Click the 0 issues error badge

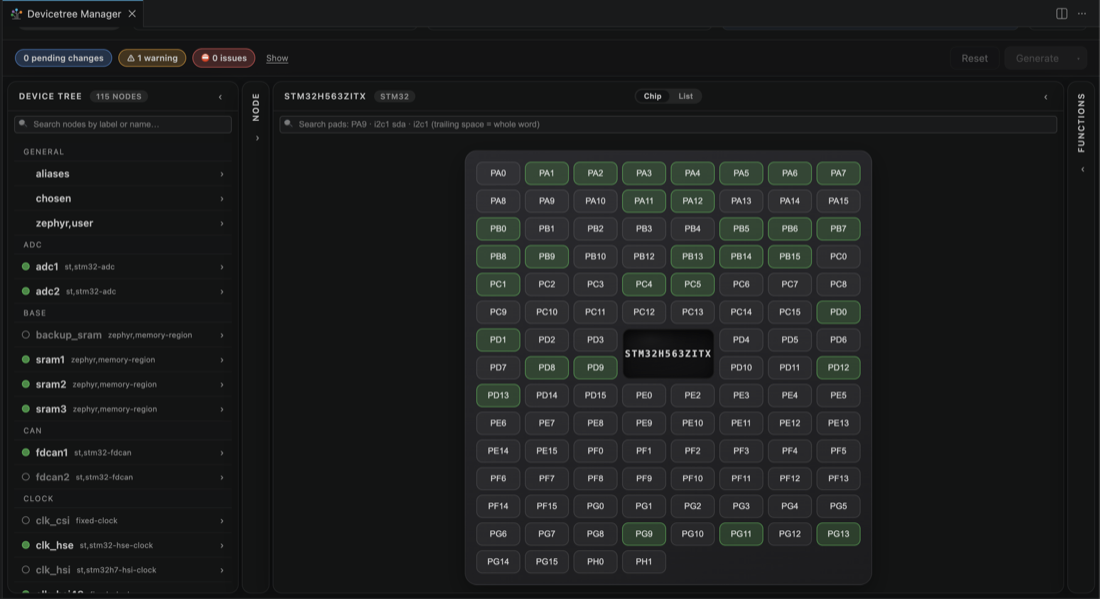(224, 58)
